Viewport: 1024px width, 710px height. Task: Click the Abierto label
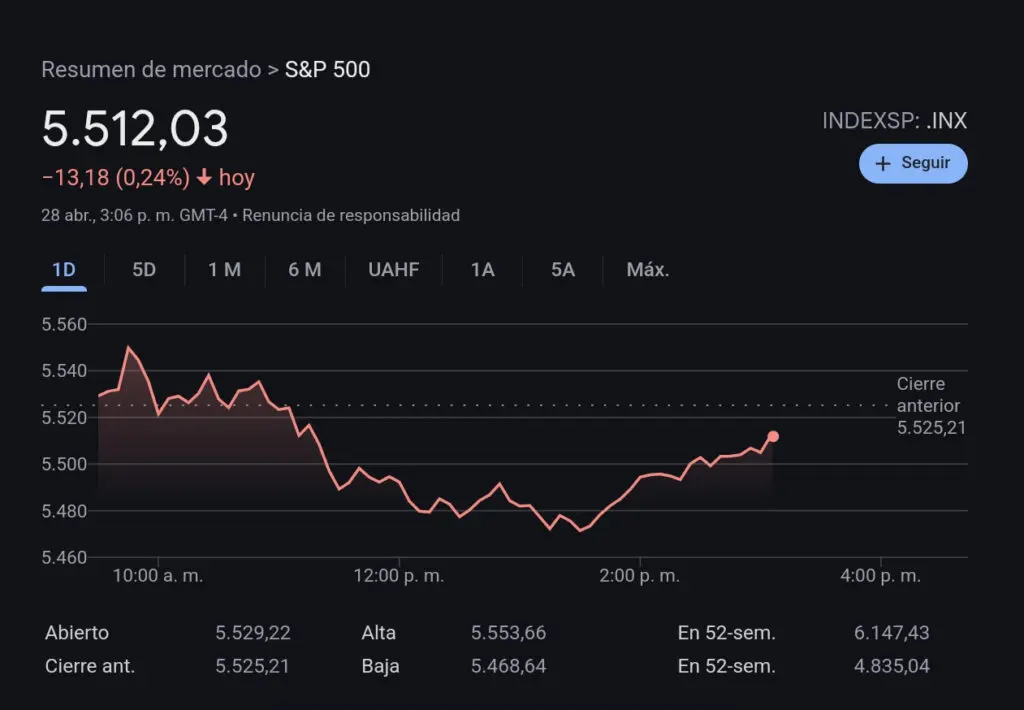click(x=77, y=633)
